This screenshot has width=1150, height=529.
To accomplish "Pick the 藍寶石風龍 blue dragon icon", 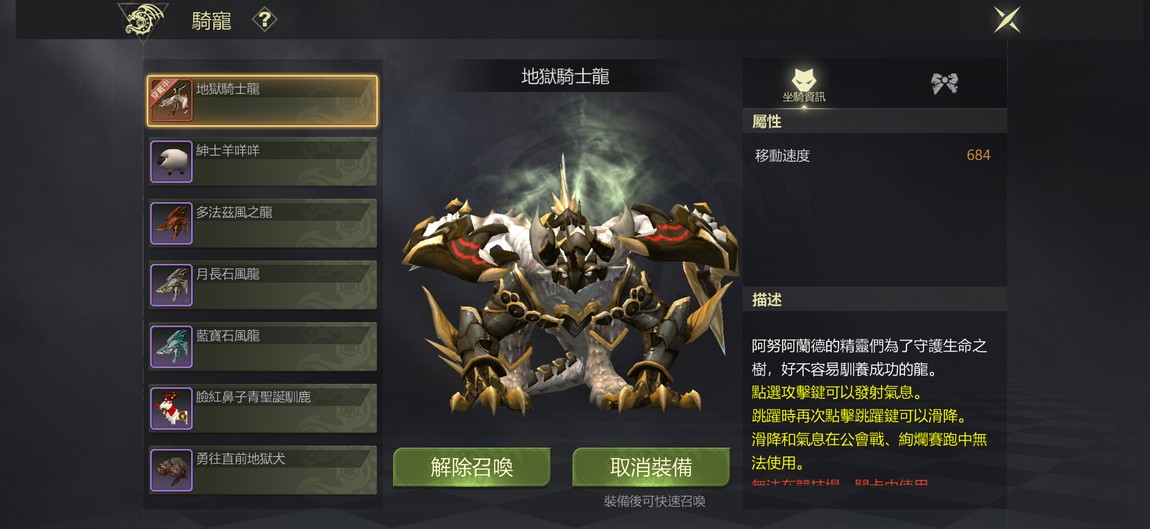I will (172, 347).
